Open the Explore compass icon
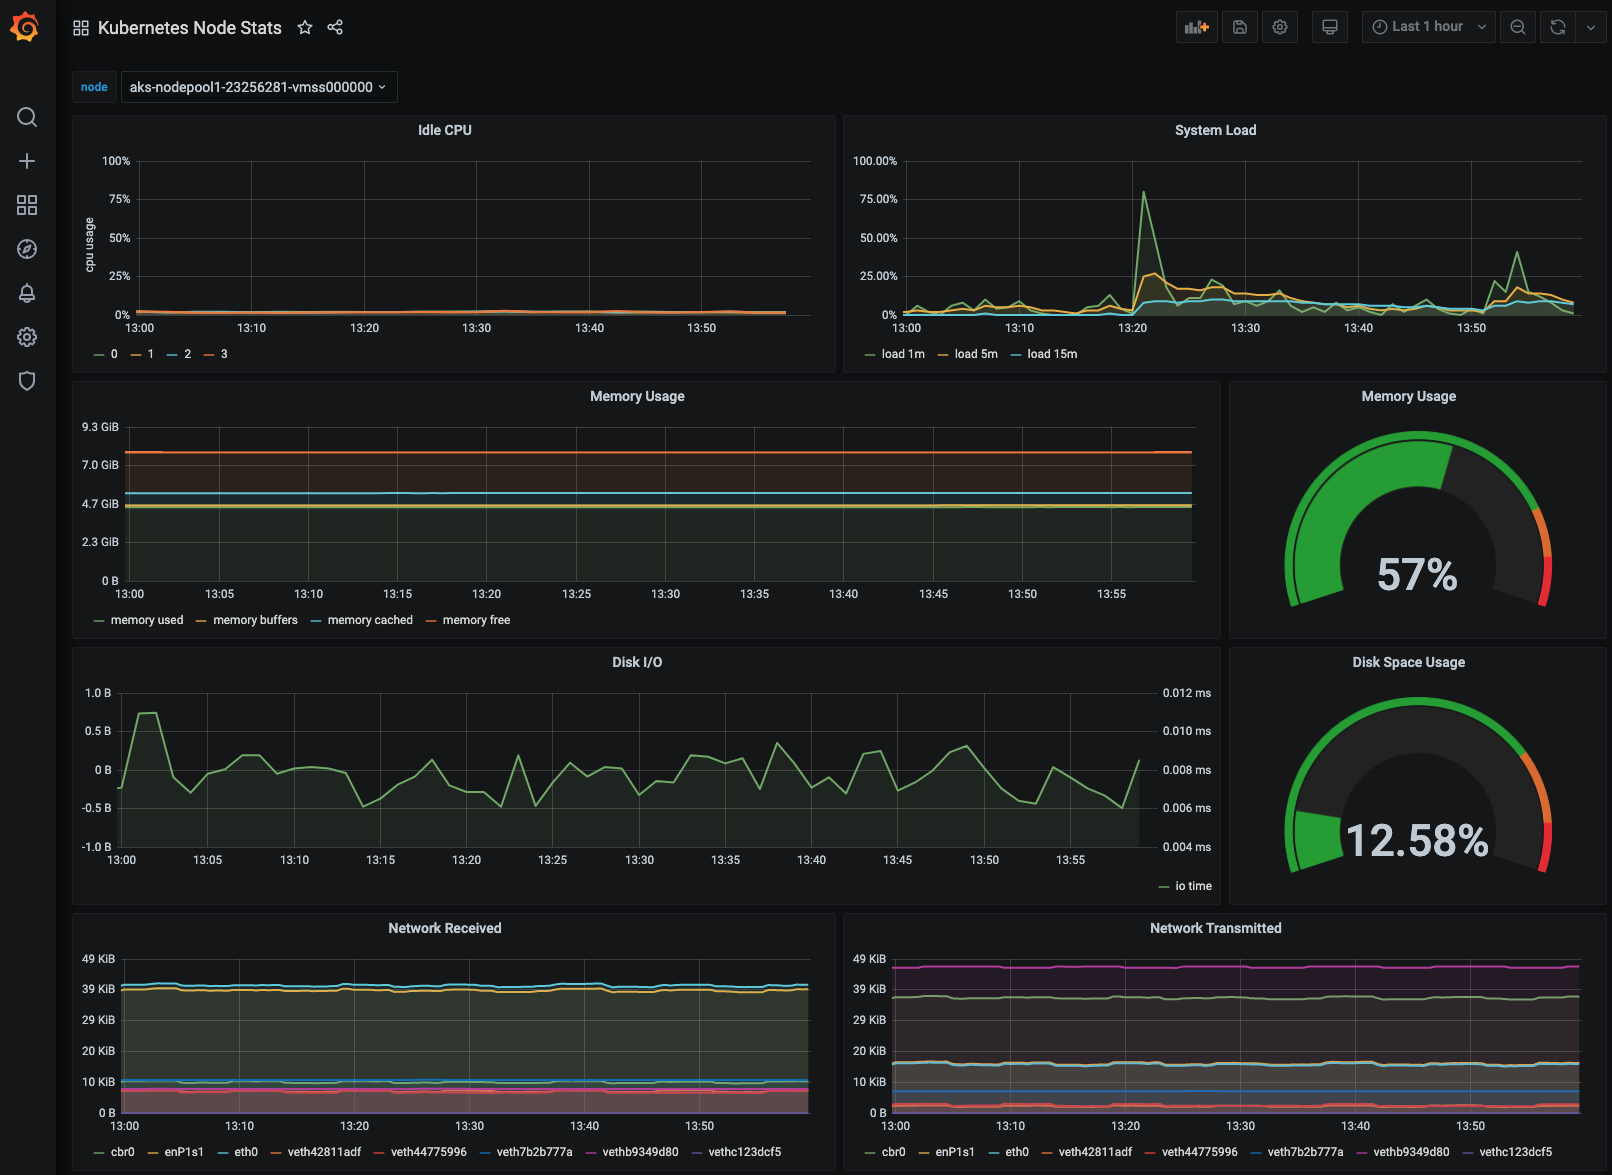 (x=27, y=249)
